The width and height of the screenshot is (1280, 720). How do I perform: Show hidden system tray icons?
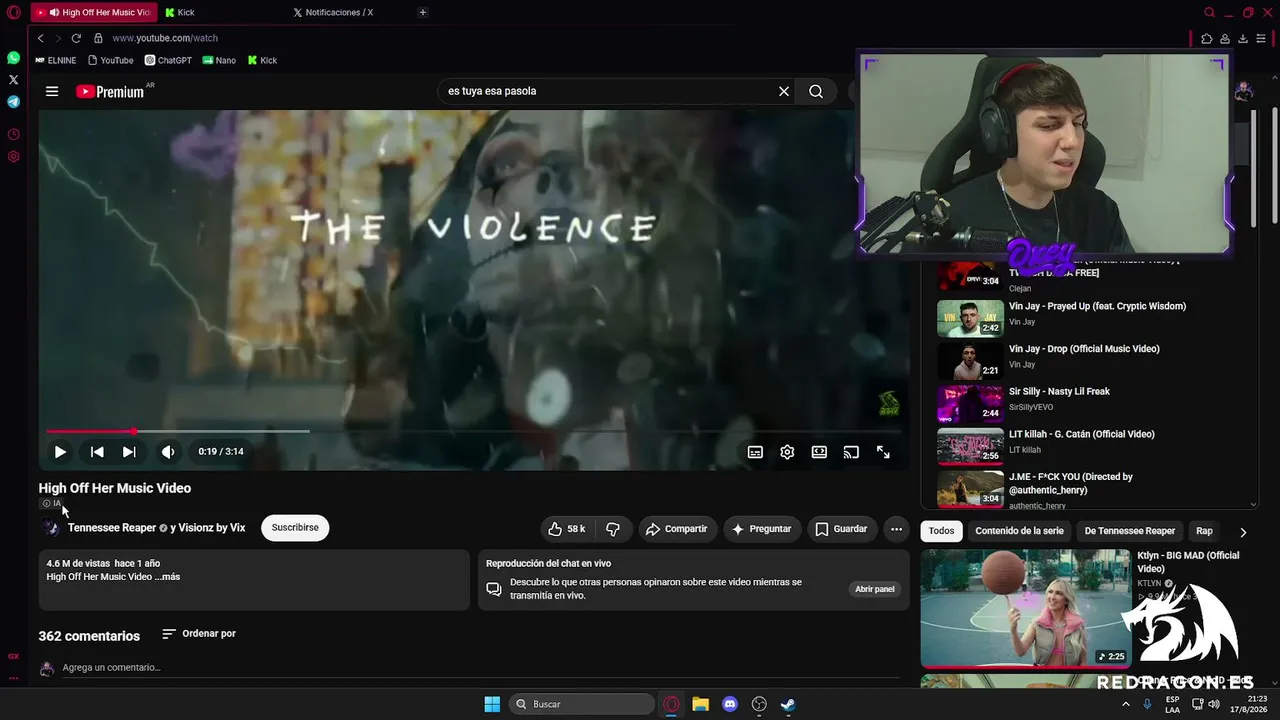click(1125, 704)
